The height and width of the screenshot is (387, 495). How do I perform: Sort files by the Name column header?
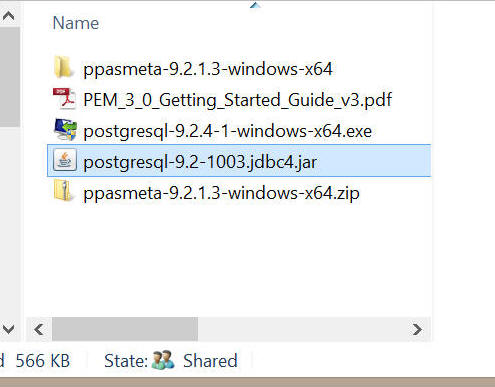point(76,23)
